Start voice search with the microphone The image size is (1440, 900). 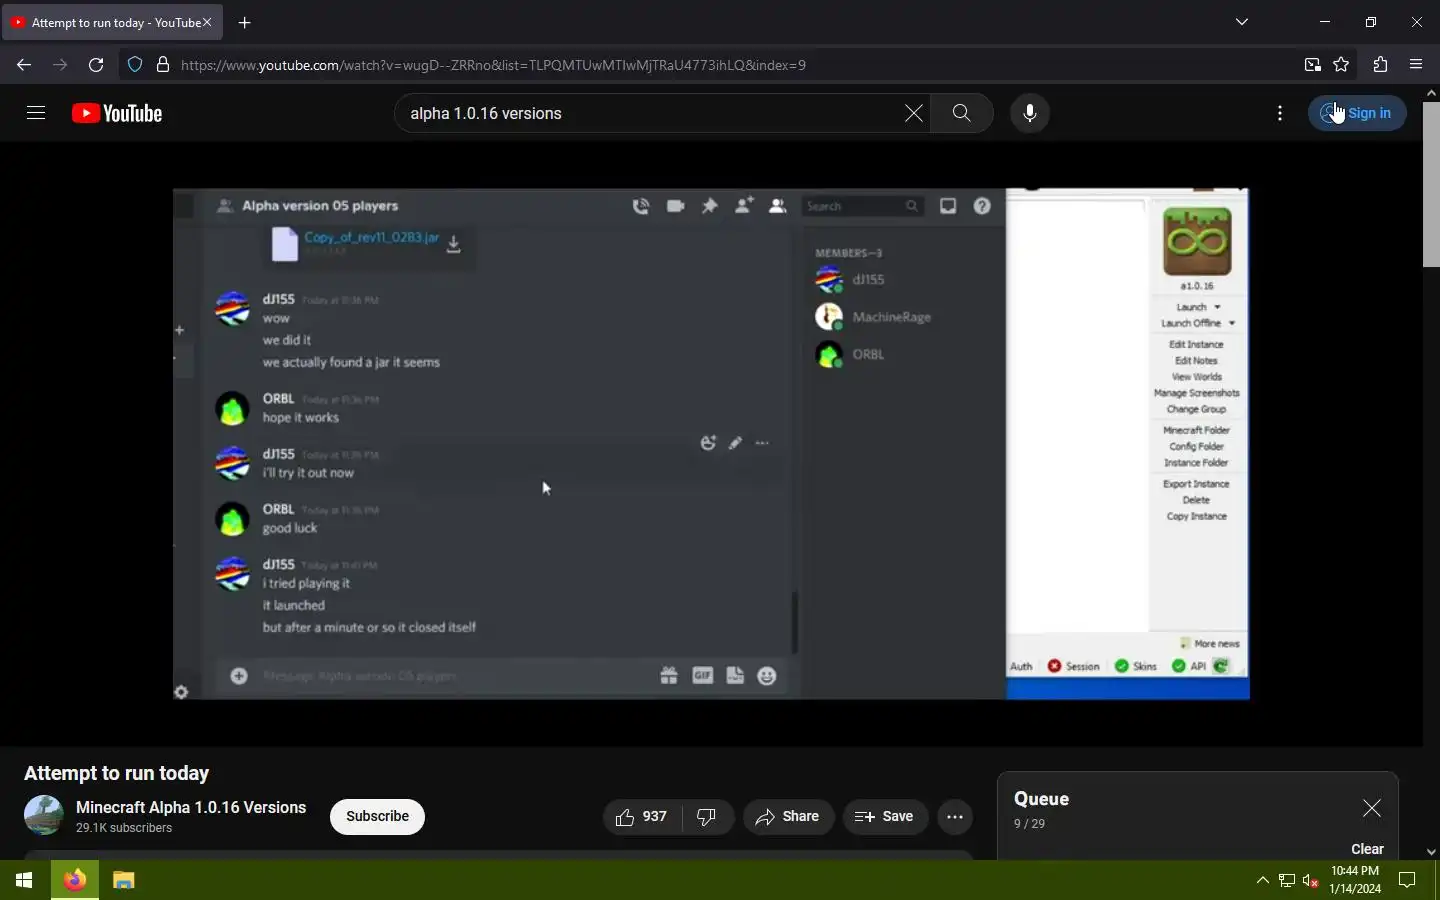pyautogui.click(x=1030, y=113)
